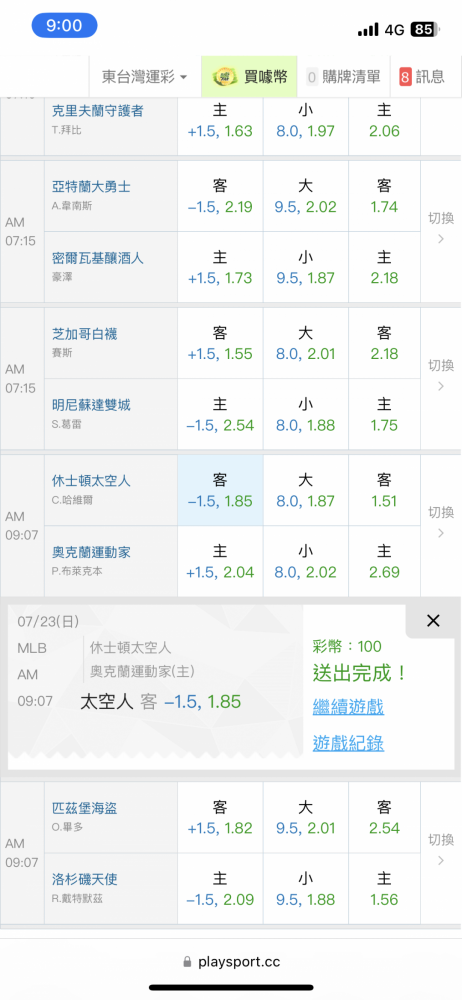Select 大 9.5, 2.02 over for Braves game
Image resolution: width=462 pixels, height=1000 pixels.
[306, 195]
